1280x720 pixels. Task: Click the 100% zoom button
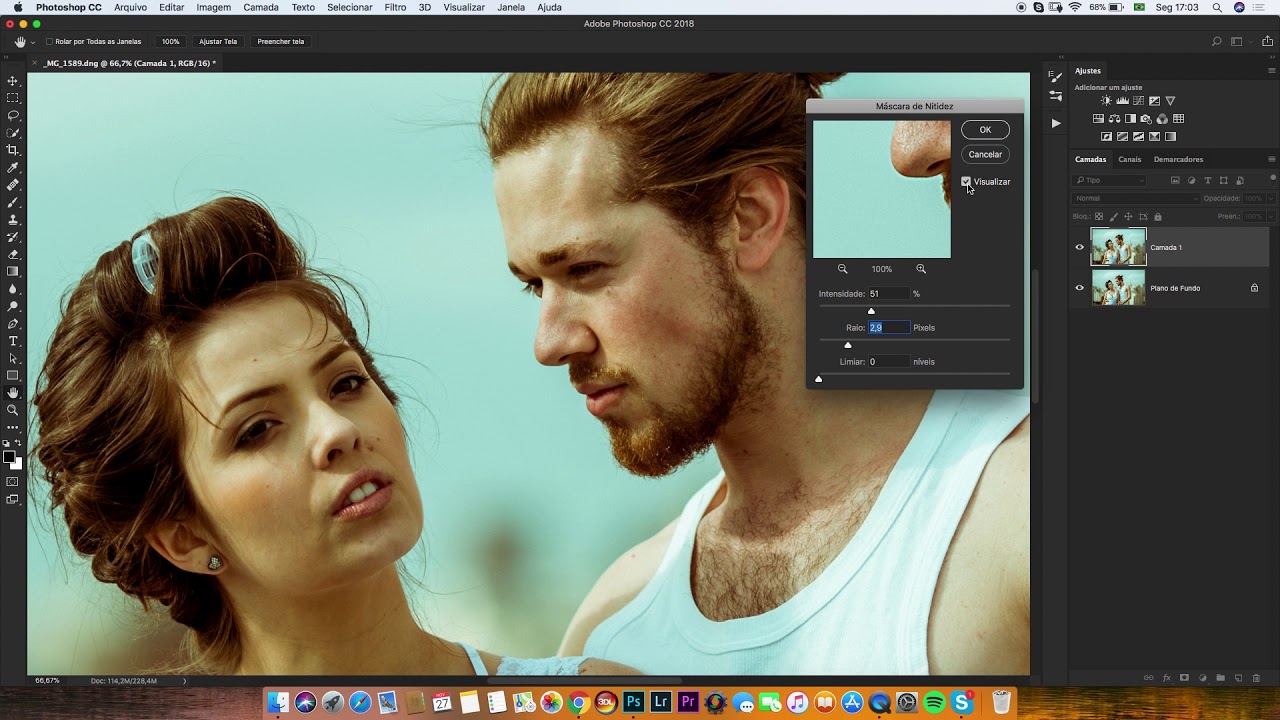171,42
